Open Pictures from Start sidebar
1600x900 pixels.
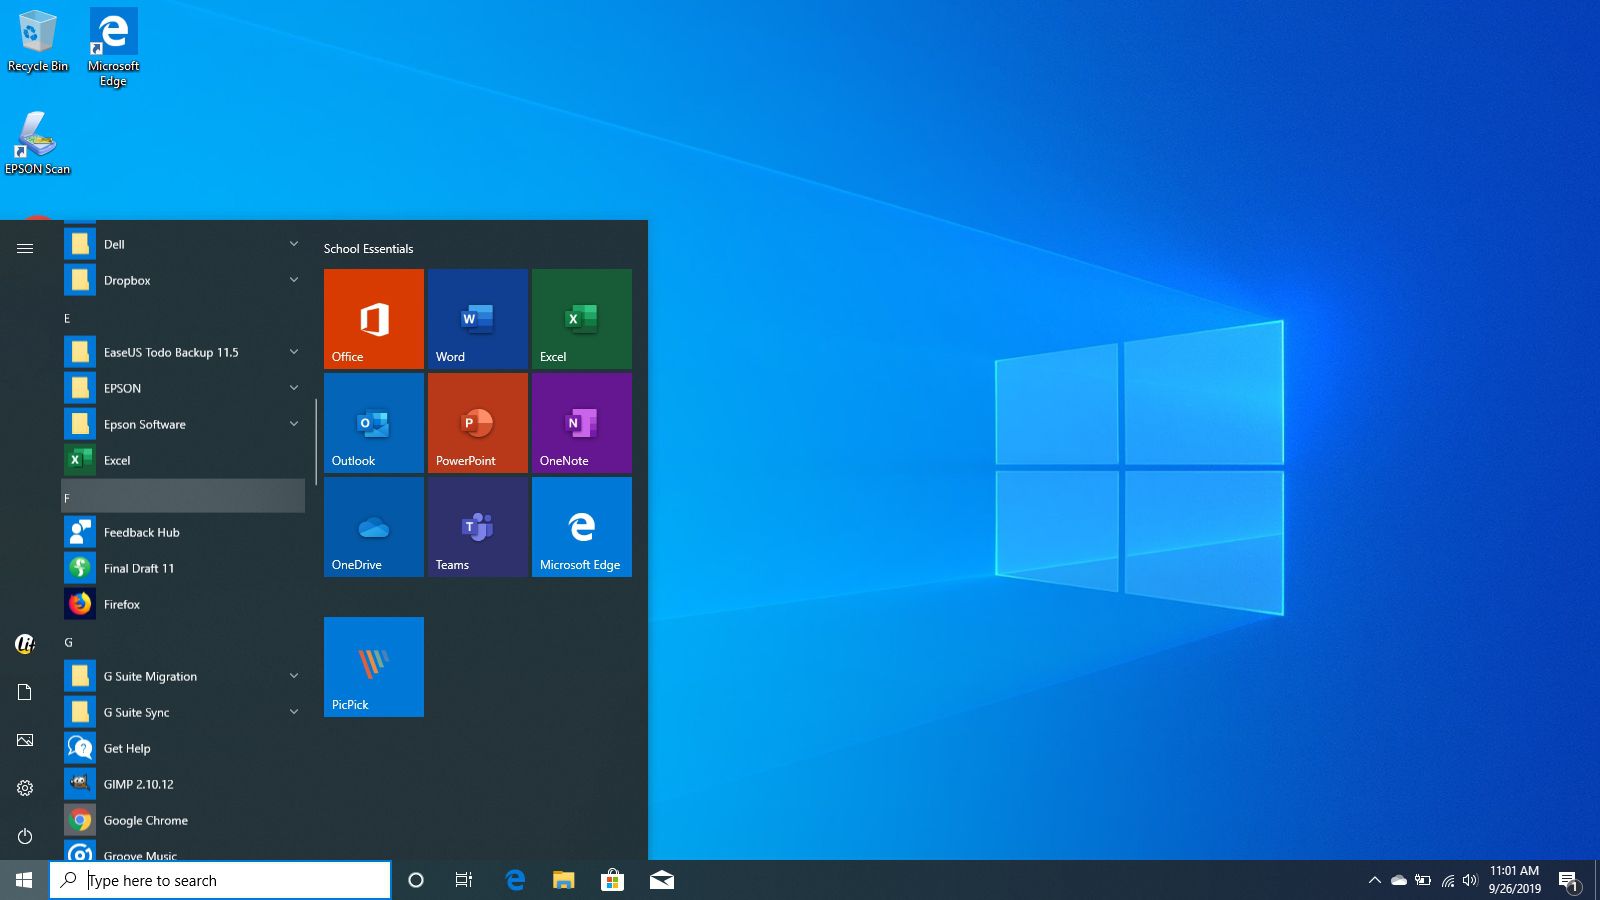pyautogui.click(x=25, y=740)
